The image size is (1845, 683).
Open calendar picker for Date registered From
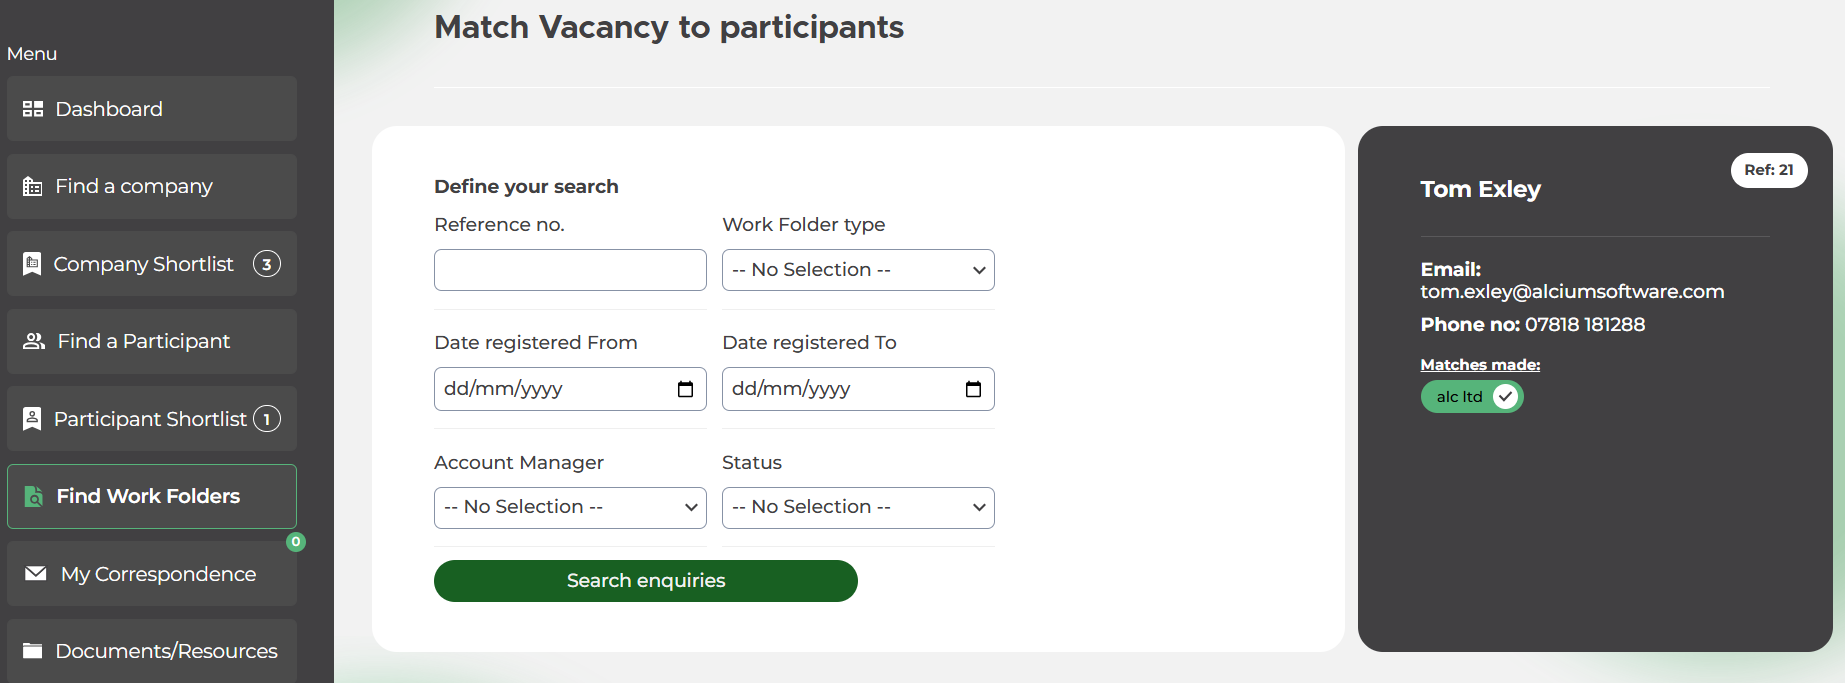point(685,389)
